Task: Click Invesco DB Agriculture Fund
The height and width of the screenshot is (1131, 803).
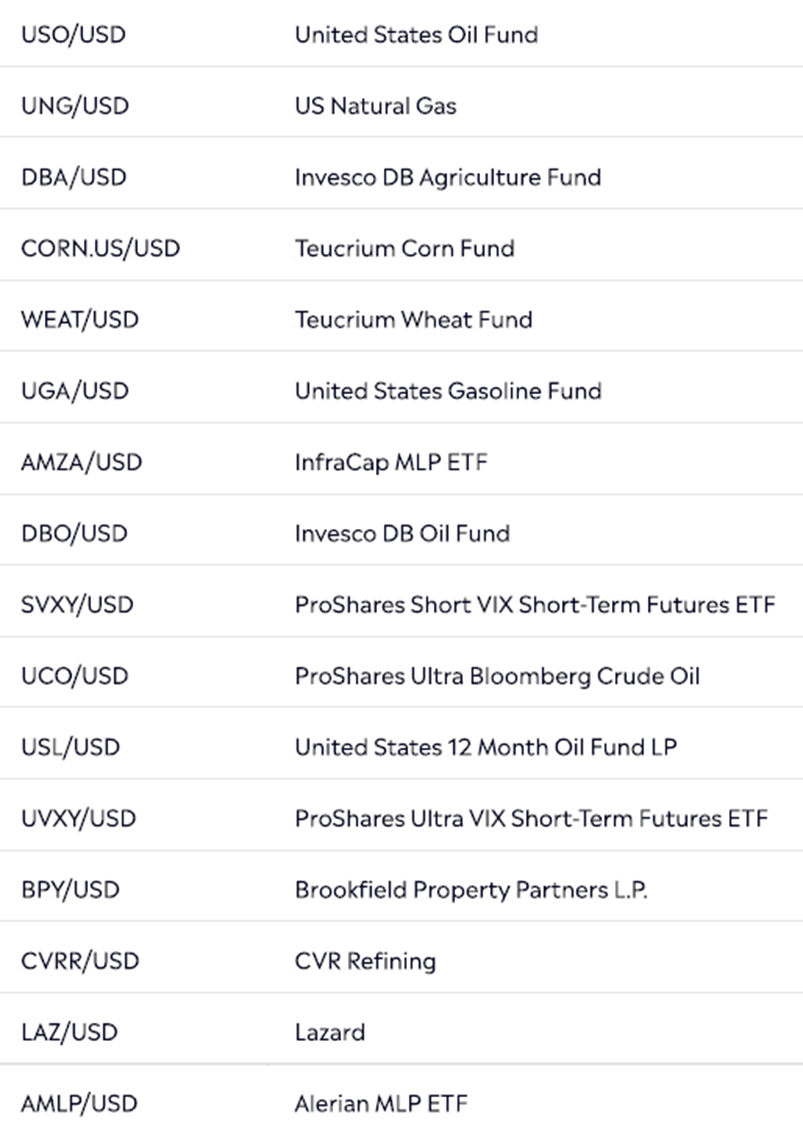Action: (447, 177)
